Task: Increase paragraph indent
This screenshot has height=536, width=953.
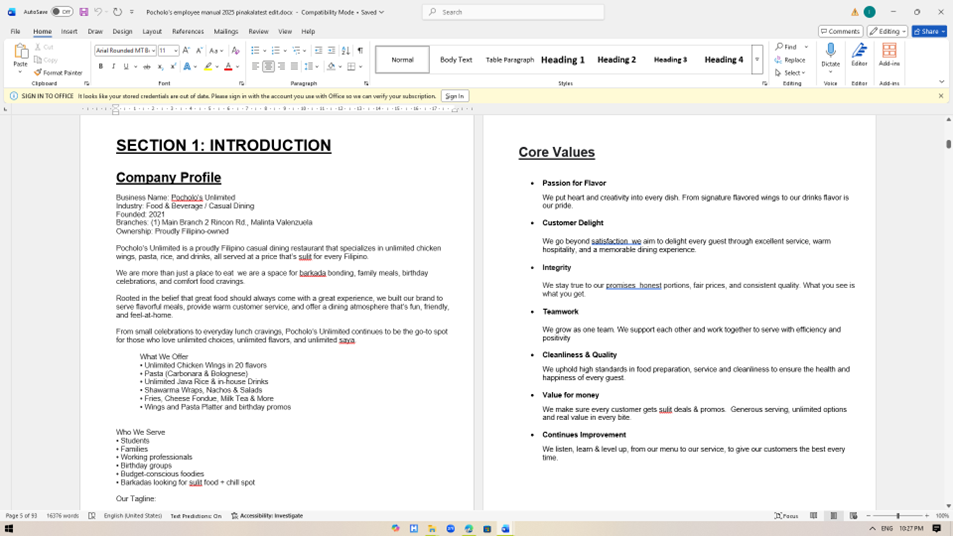Action: [x=331, y=50]
